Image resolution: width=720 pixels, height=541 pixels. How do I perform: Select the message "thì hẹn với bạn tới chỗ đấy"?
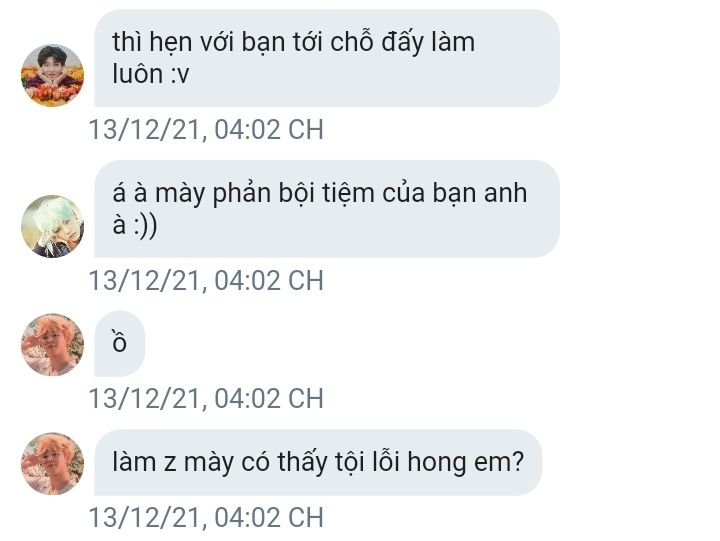[327, 58]
